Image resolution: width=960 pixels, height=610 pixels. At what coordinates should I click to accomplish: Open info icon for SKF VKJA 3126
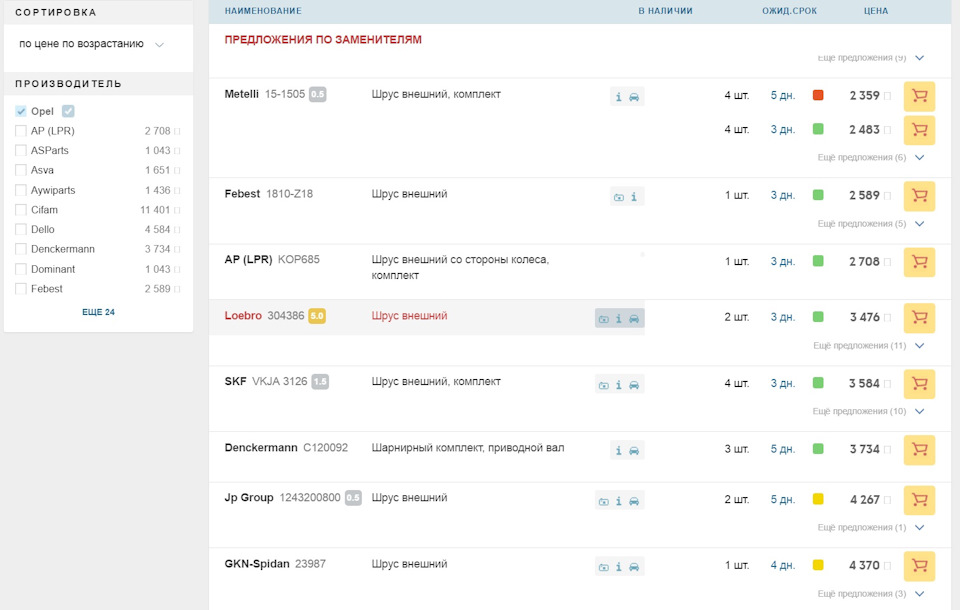pos(618,385)
